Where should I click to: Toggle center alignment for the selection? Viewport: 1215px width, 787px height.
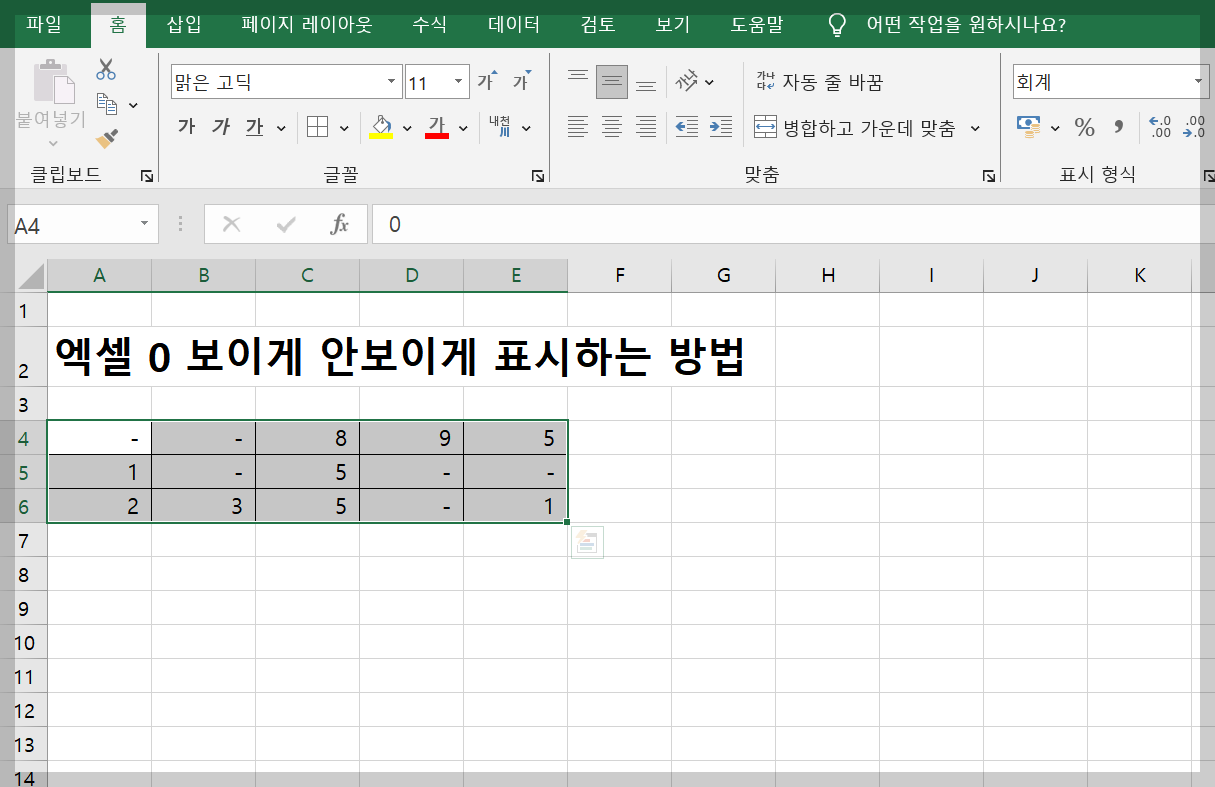(x=611, y=127)
